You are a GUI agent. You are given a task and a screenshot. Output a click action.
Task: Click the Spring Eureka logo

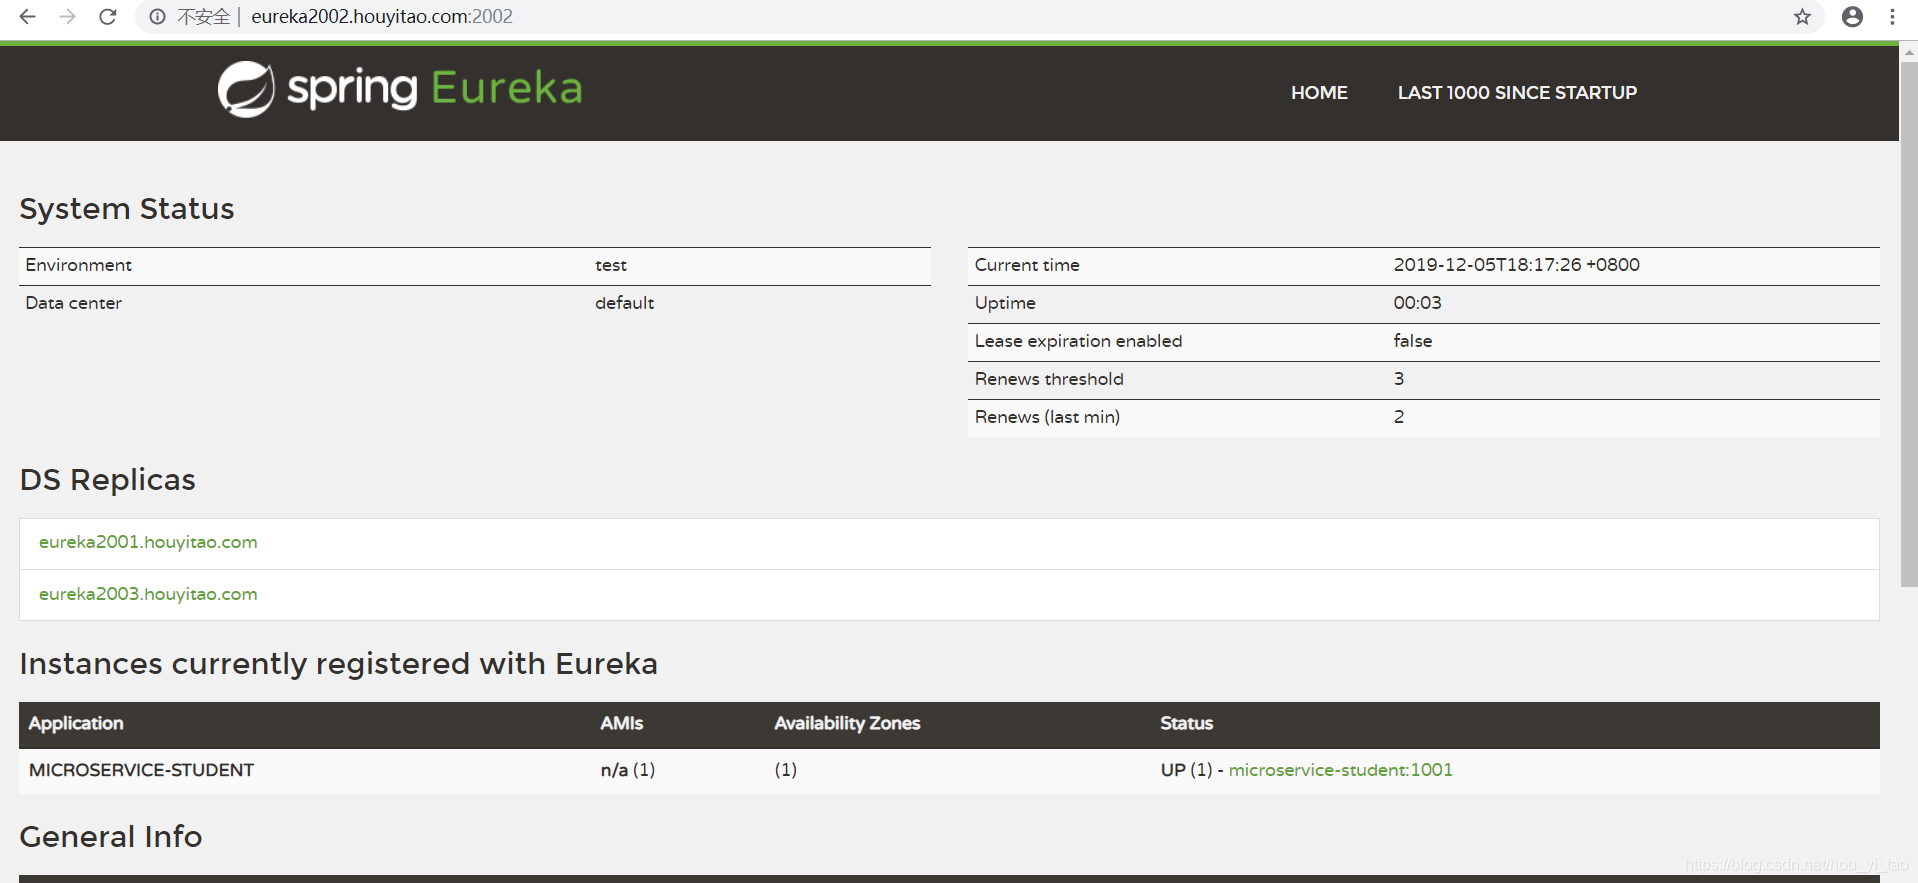pos(400,89)
